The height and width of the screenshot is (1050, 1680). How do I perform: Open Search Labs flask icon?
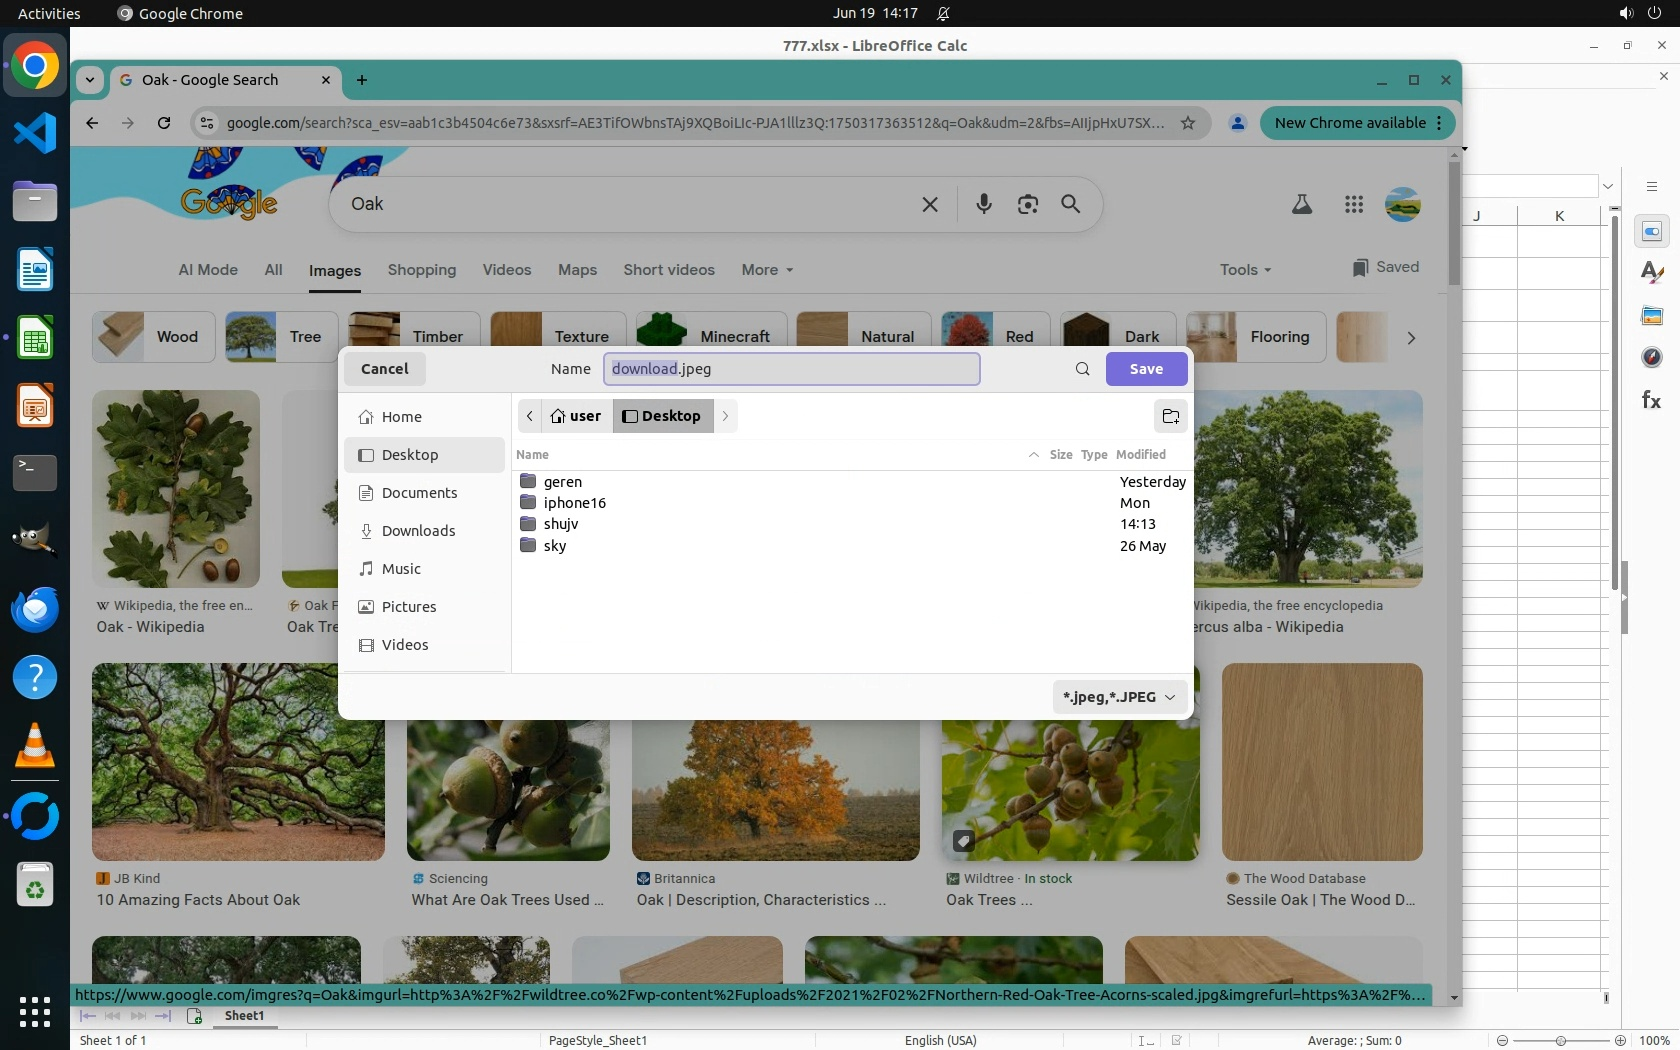pos(1301,204)
